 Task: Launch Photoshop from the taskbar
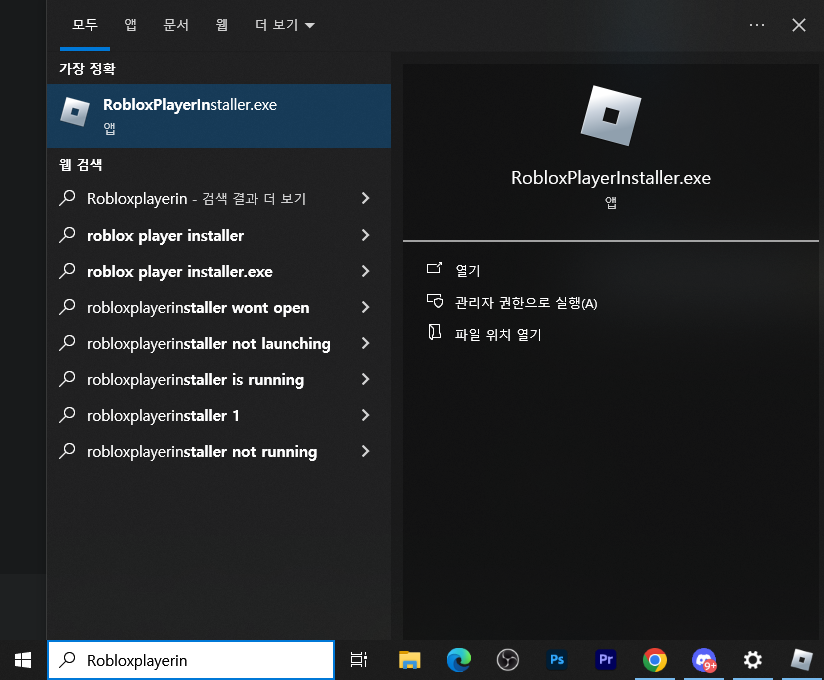tap(557, 660)
